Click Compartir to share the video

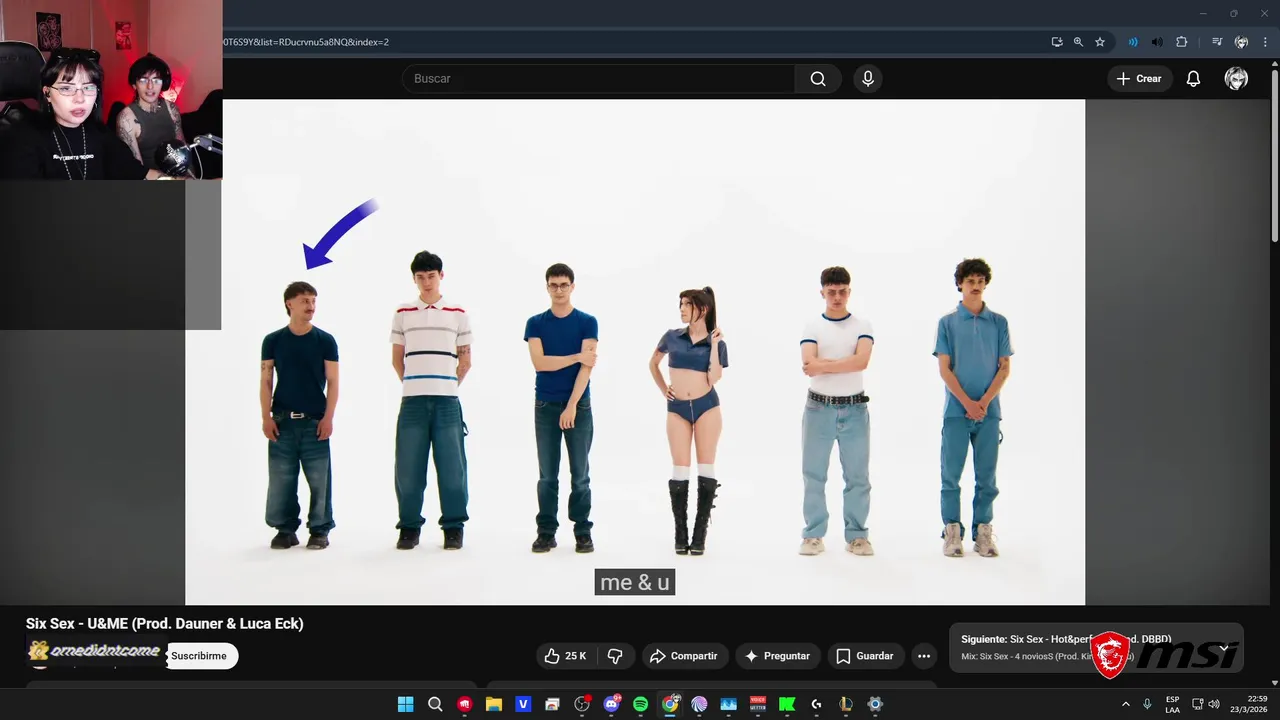click(684, 656)
